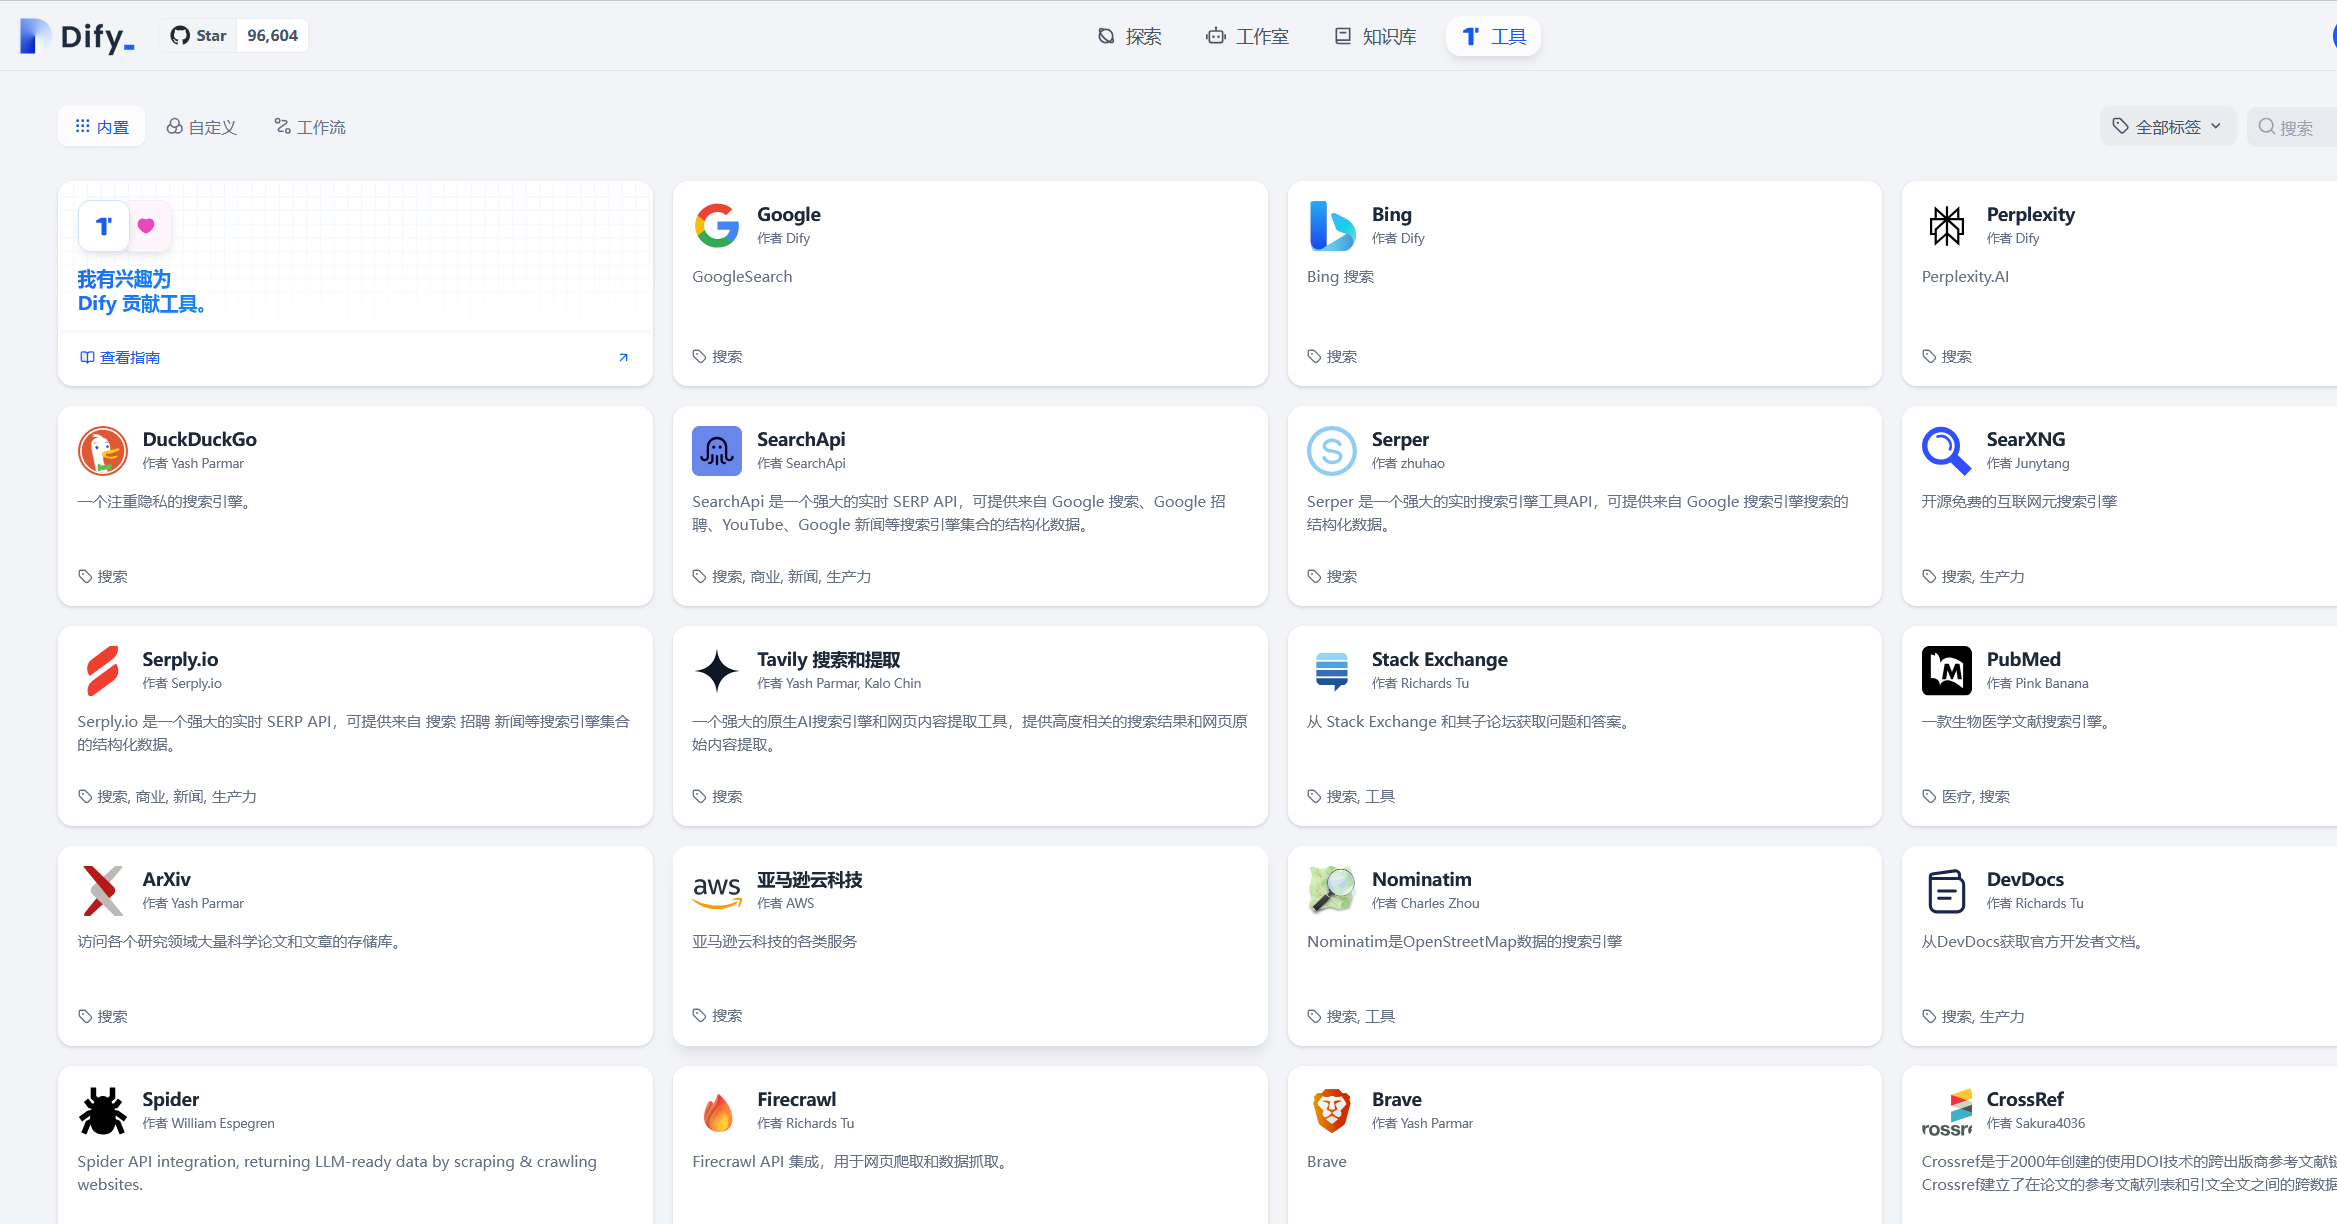Open the SearXNG title text
Viewport: 2337px width, 1224px height.
click(2026, 439)
